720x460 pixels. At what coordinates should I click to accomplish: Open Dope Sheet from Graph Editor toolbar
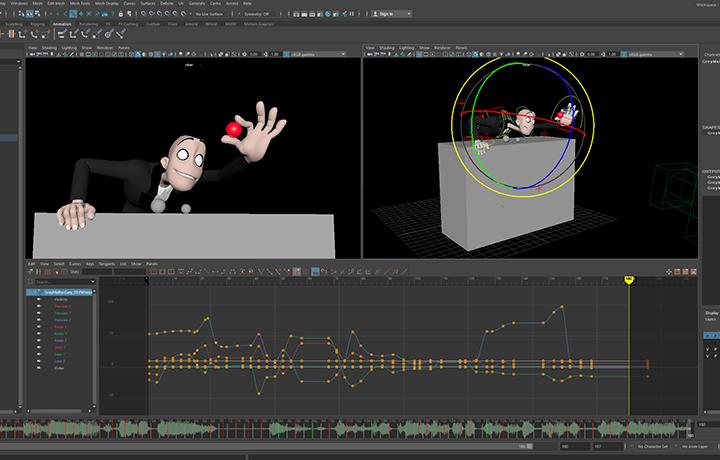point(677,272)
